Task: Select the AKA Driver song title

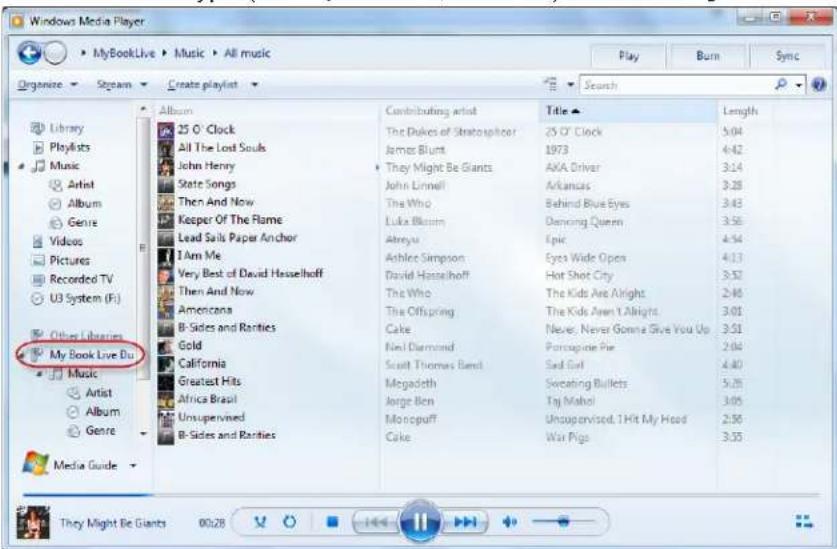Action: point(573,168)
